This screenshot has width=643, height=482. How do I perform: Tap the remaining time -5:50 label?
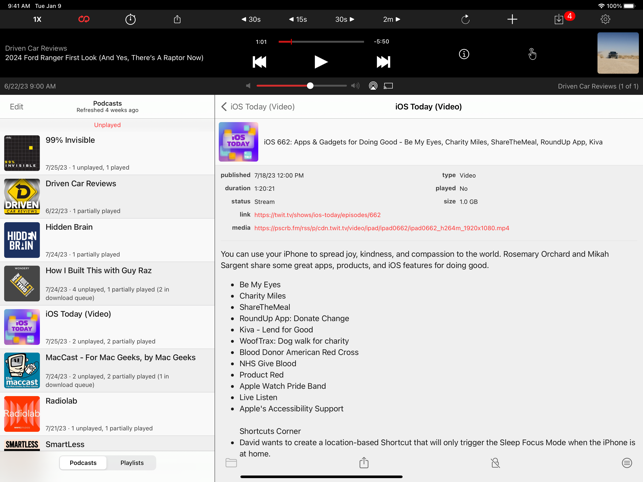(381, 41)
